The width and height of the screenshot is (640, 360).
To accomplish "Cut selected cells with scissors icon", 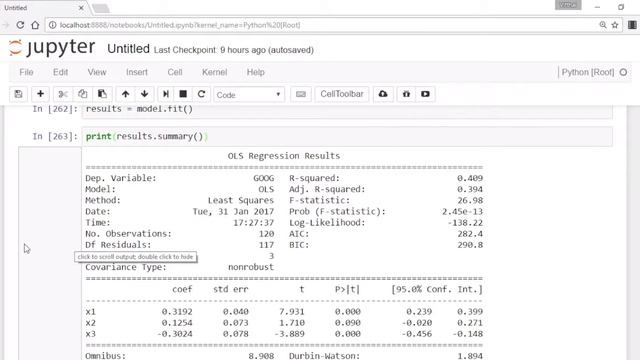I will point(63,94).
